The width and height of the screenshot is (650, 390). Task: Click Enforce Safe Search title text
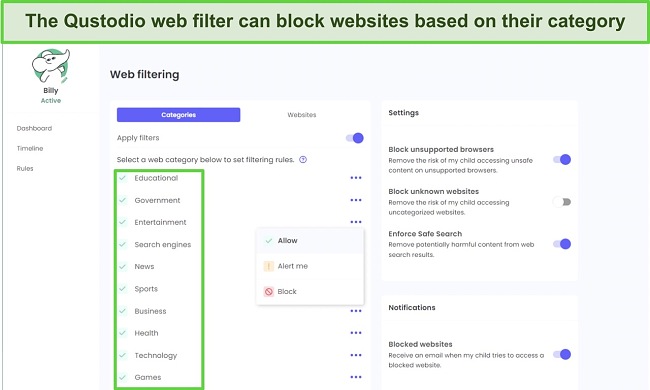click(425, 234)
